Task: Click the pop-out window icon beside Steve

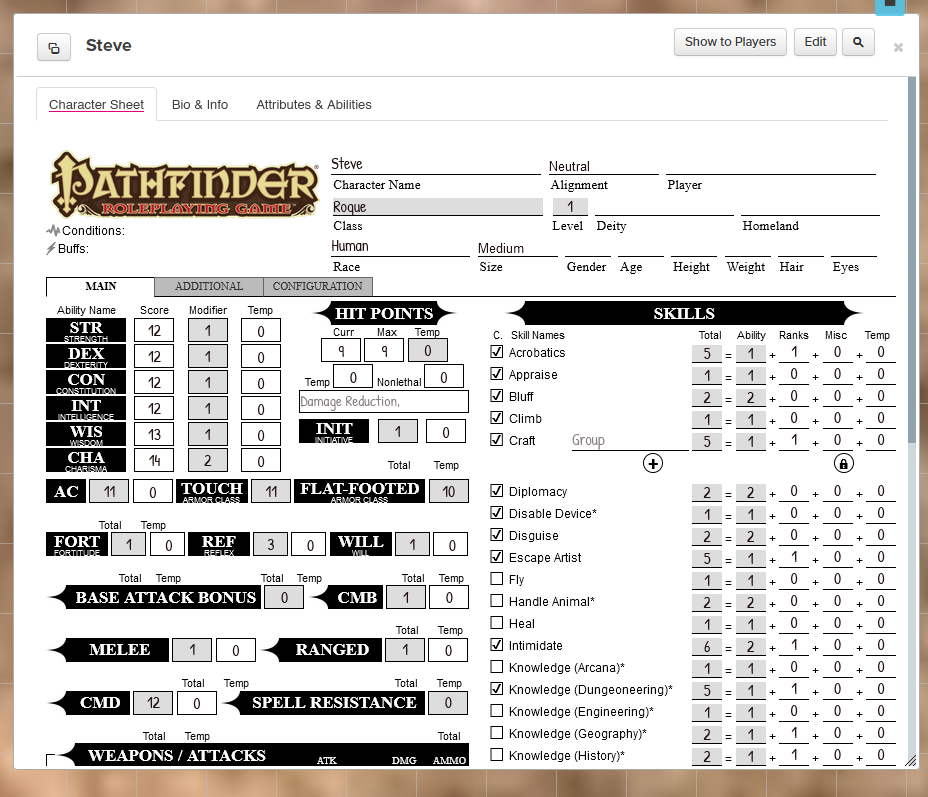Action: pos(54,47)
